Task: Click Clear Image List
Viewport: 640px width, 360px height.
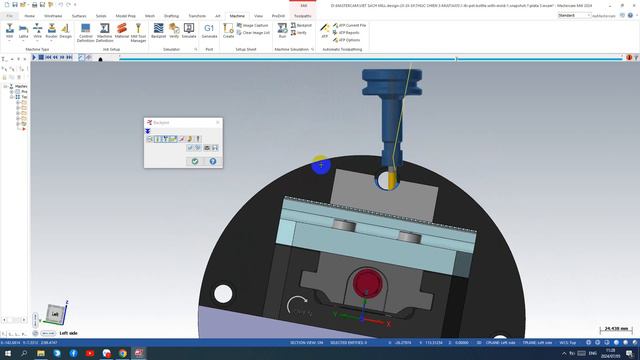Action: tap(253, 33)
